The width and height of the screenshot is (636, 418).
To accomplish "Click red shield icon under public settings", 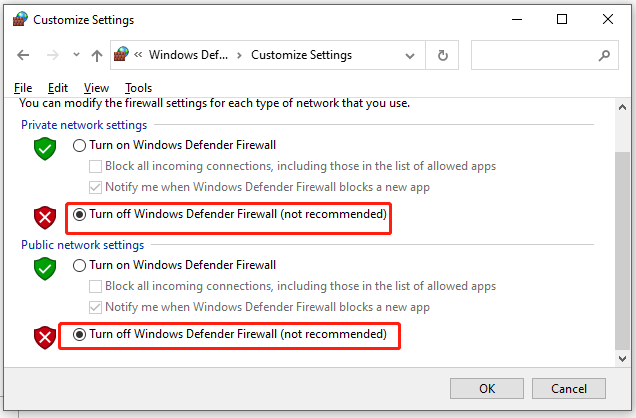I will click(x=45, y=338).
